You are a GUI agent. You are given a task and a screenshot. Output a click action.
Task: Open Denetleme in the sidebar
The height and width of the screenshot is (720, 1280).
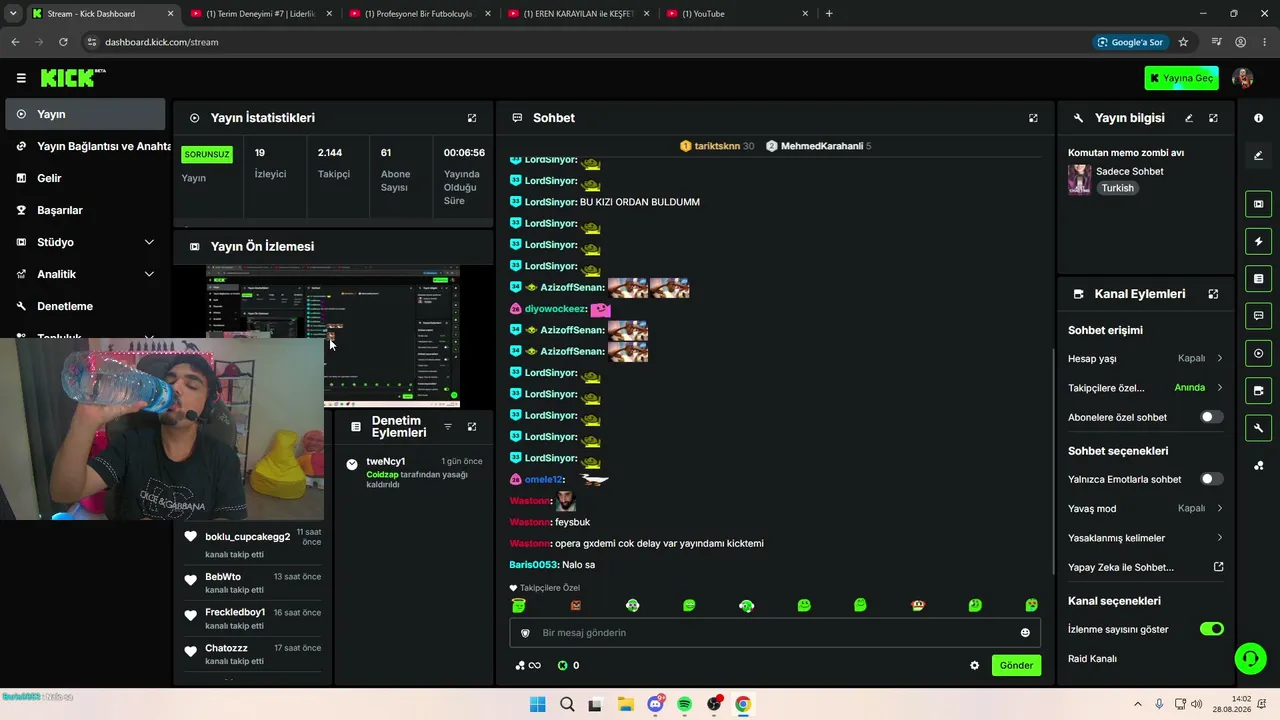(x=85, y=306)
